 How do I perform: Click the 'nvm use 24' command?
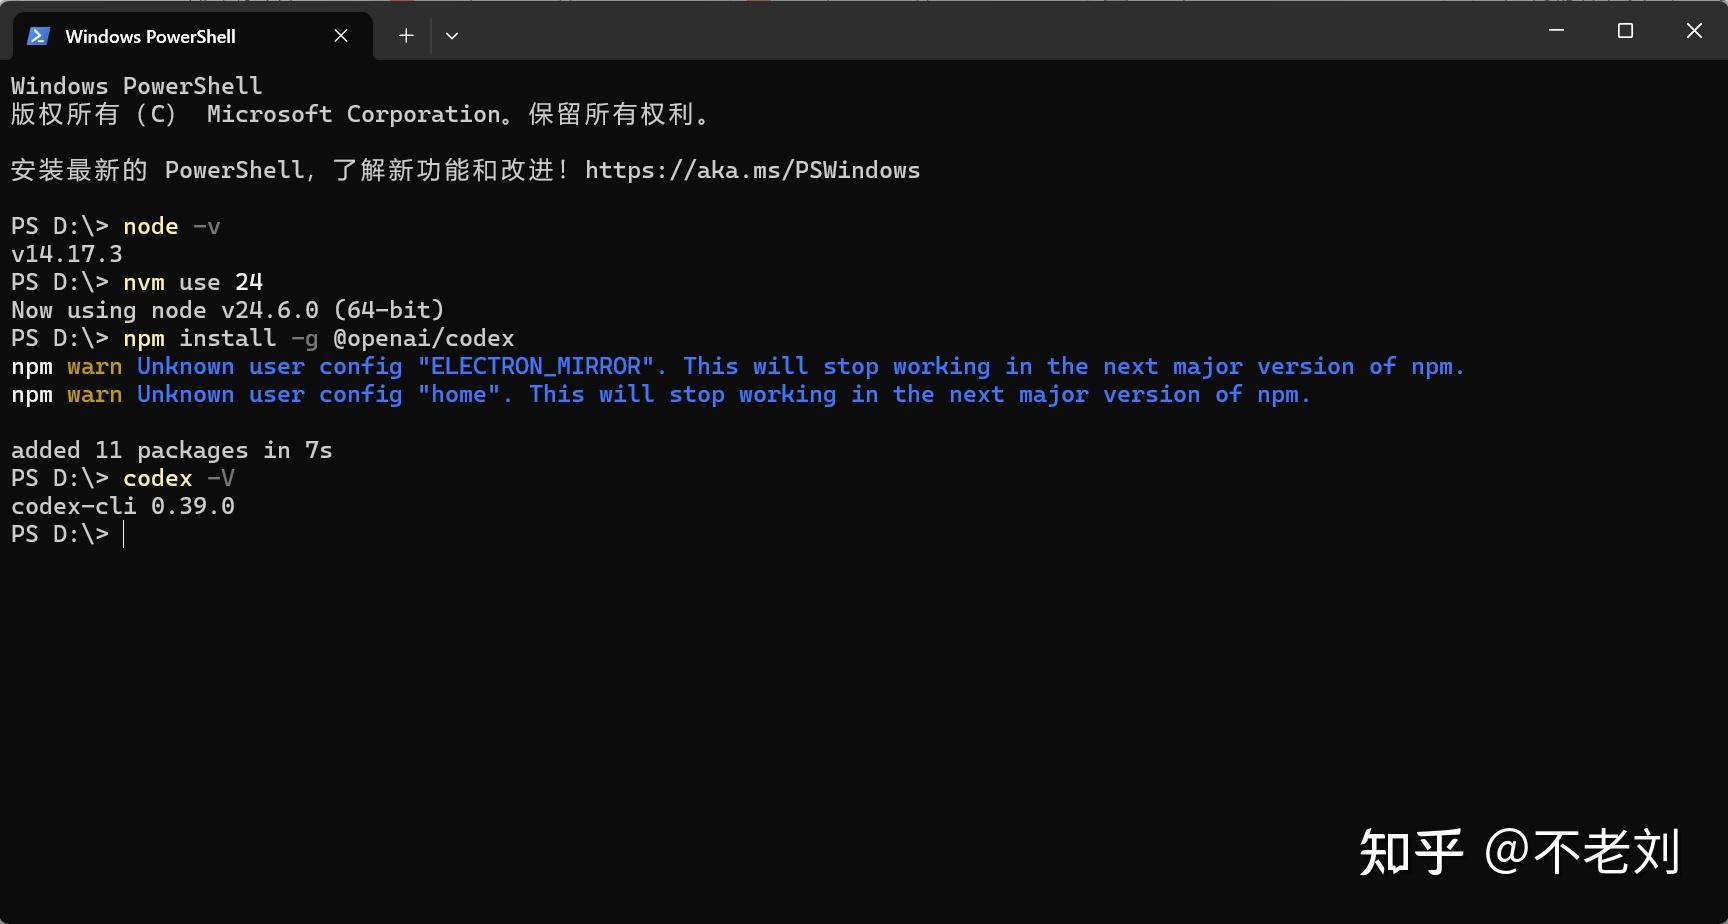[x=193, y=282]
